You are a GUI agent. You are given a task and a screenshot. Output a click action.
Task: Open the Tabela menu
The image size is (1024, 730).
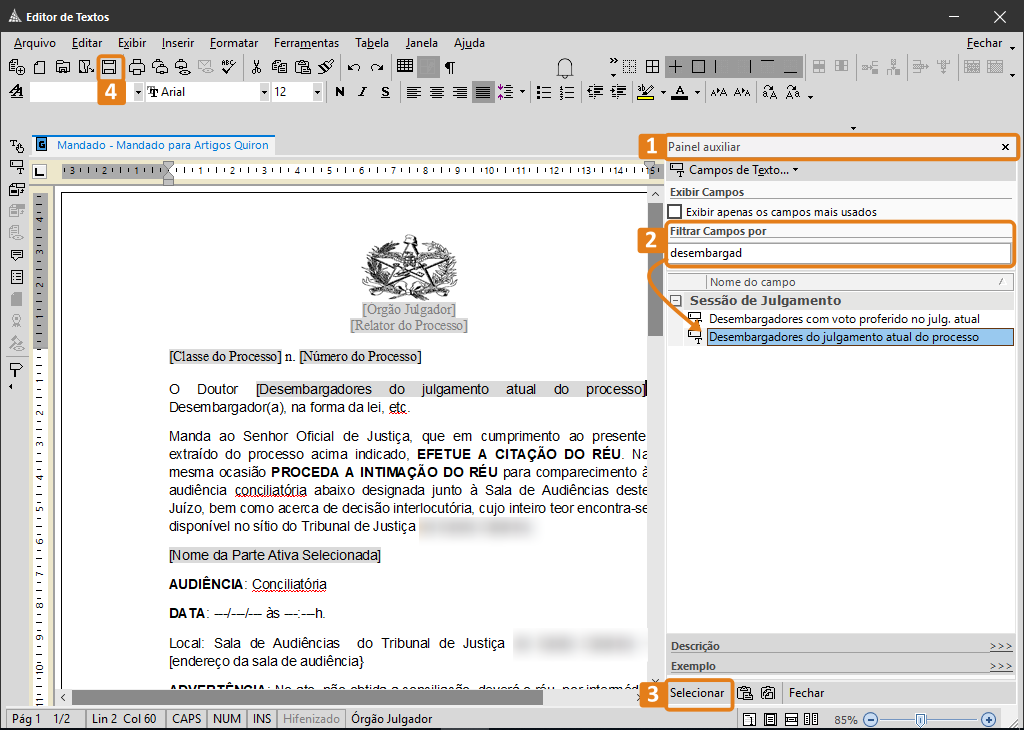(x=372, y=43)
